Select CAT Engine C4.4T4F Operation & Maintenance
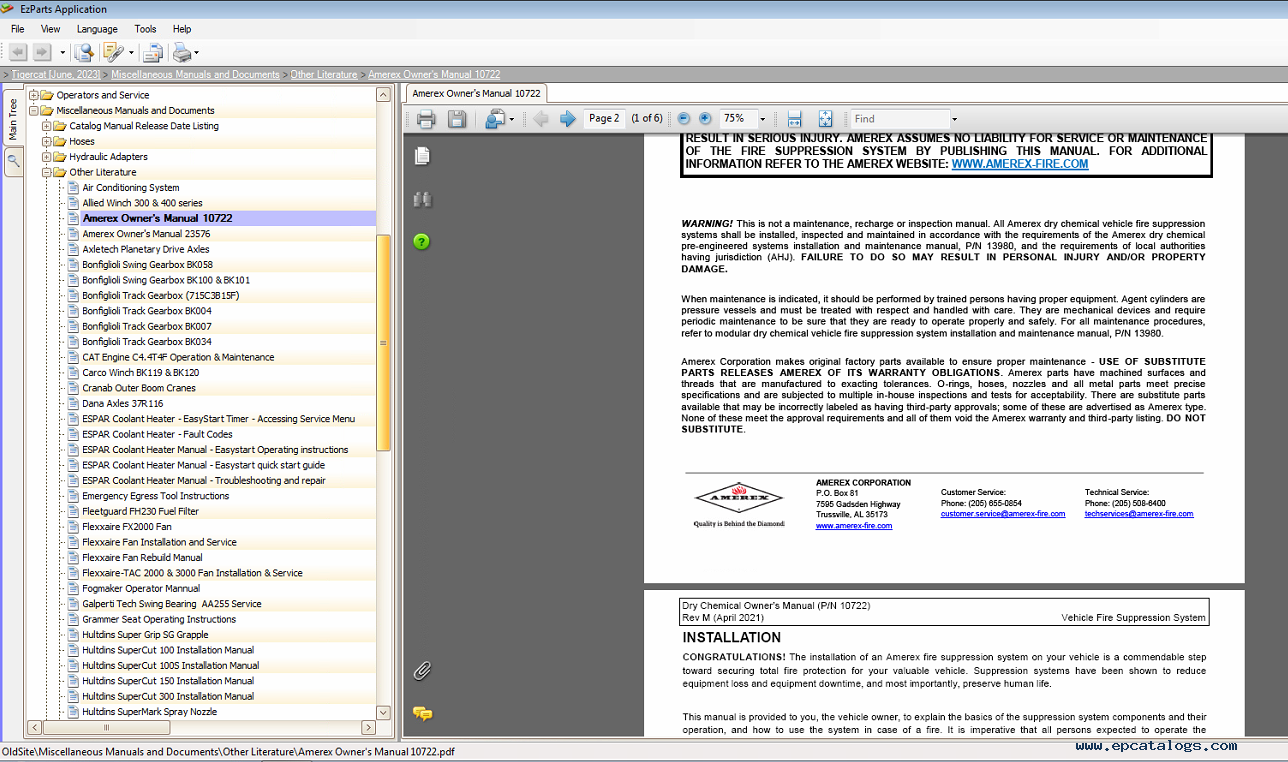The width and height of the screenshot is (1288, 762). coord(178,357)
